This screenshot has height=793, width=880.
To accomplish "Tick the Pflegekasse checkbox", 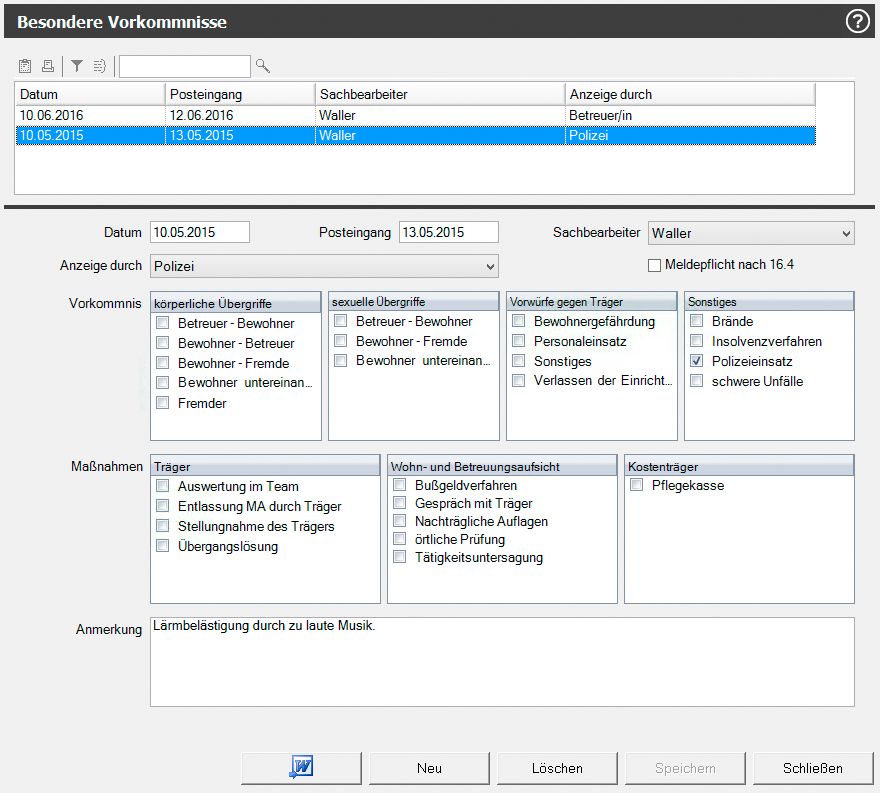I will [x=637, y=485].
